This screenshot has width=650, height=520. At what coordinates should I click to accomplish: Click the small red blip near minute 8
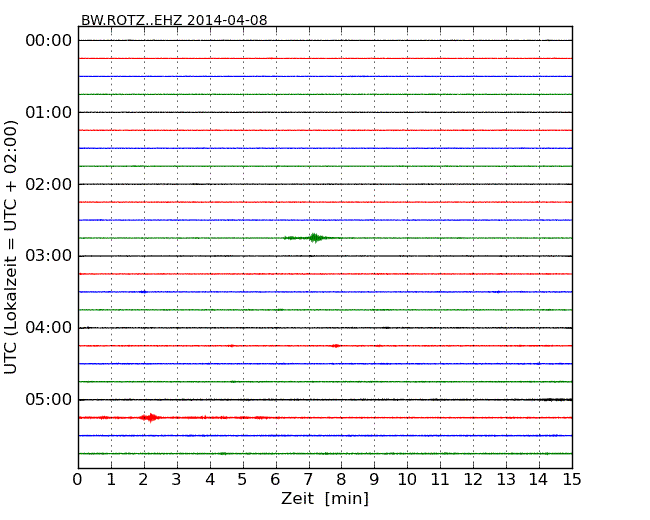pyautogui.click(x=336, y=345)
